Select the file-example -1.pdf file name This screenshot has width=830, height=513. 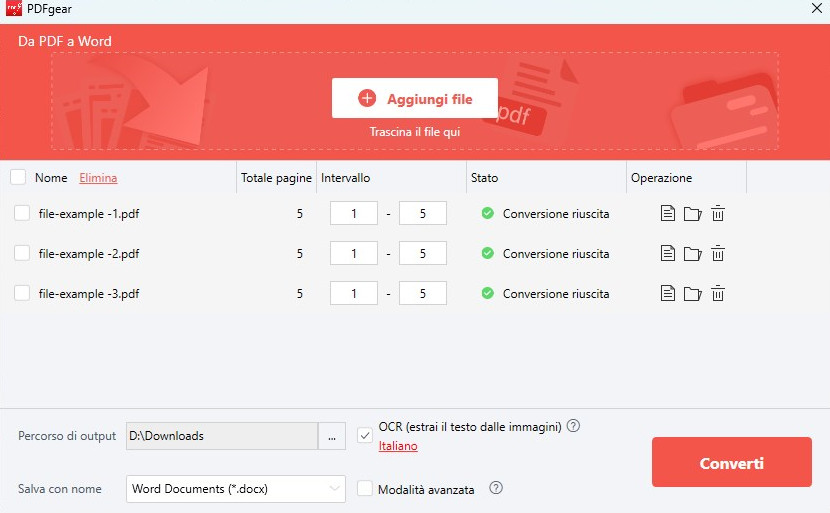click(89, 214)
